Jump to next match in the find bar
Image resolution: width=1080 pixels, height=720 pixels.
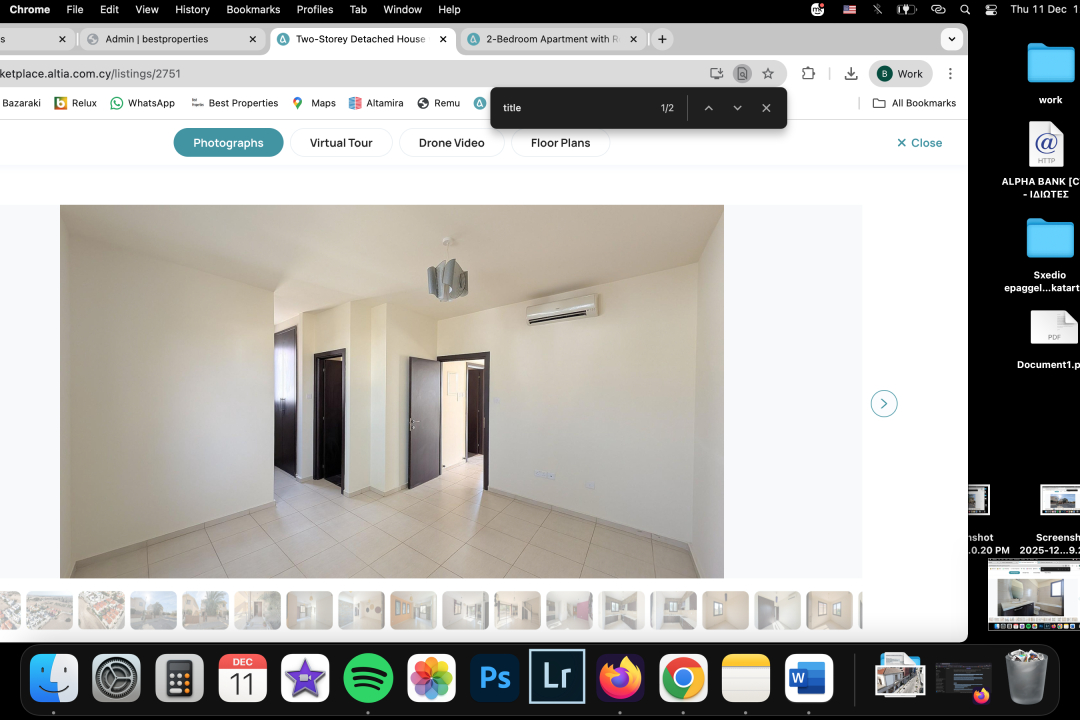click(737, 107)
